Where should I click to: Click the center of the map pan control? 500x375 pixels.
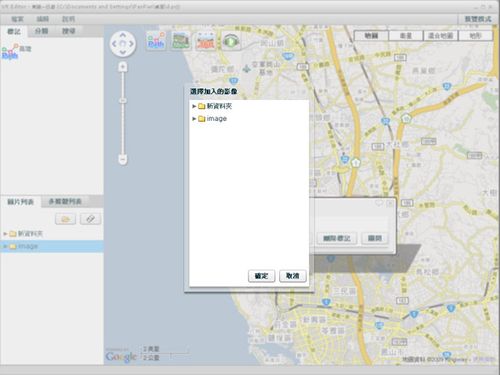(123, 44)
